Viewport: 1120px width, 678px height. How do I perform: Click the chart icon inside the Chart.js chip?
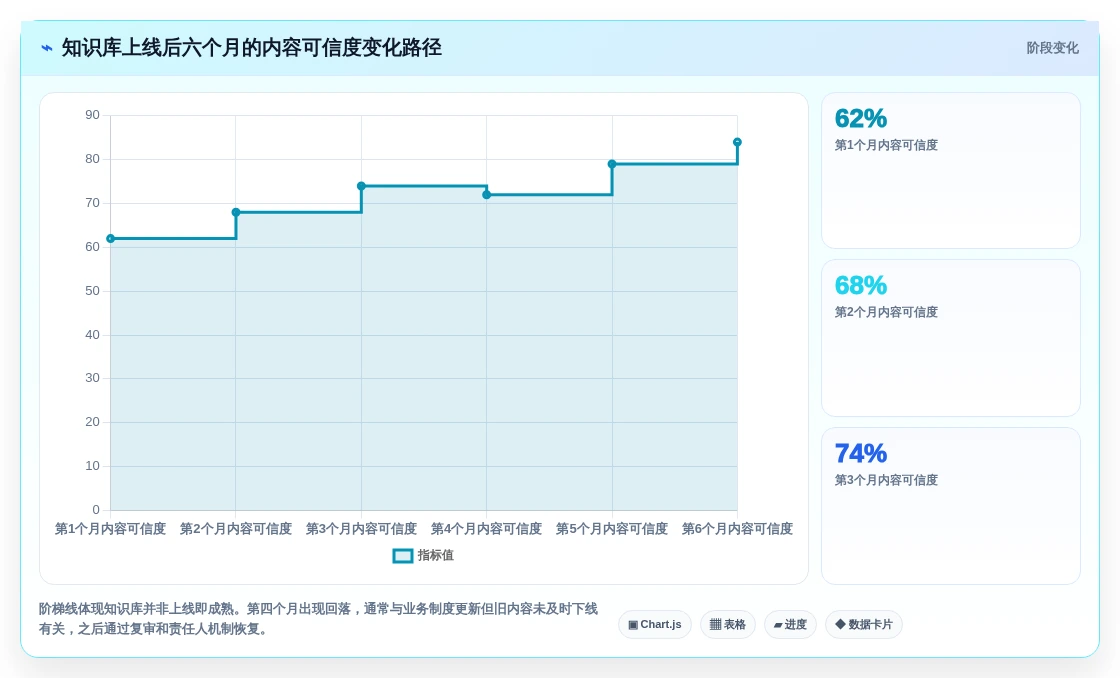pyautogui.click(x=633, y=625)
